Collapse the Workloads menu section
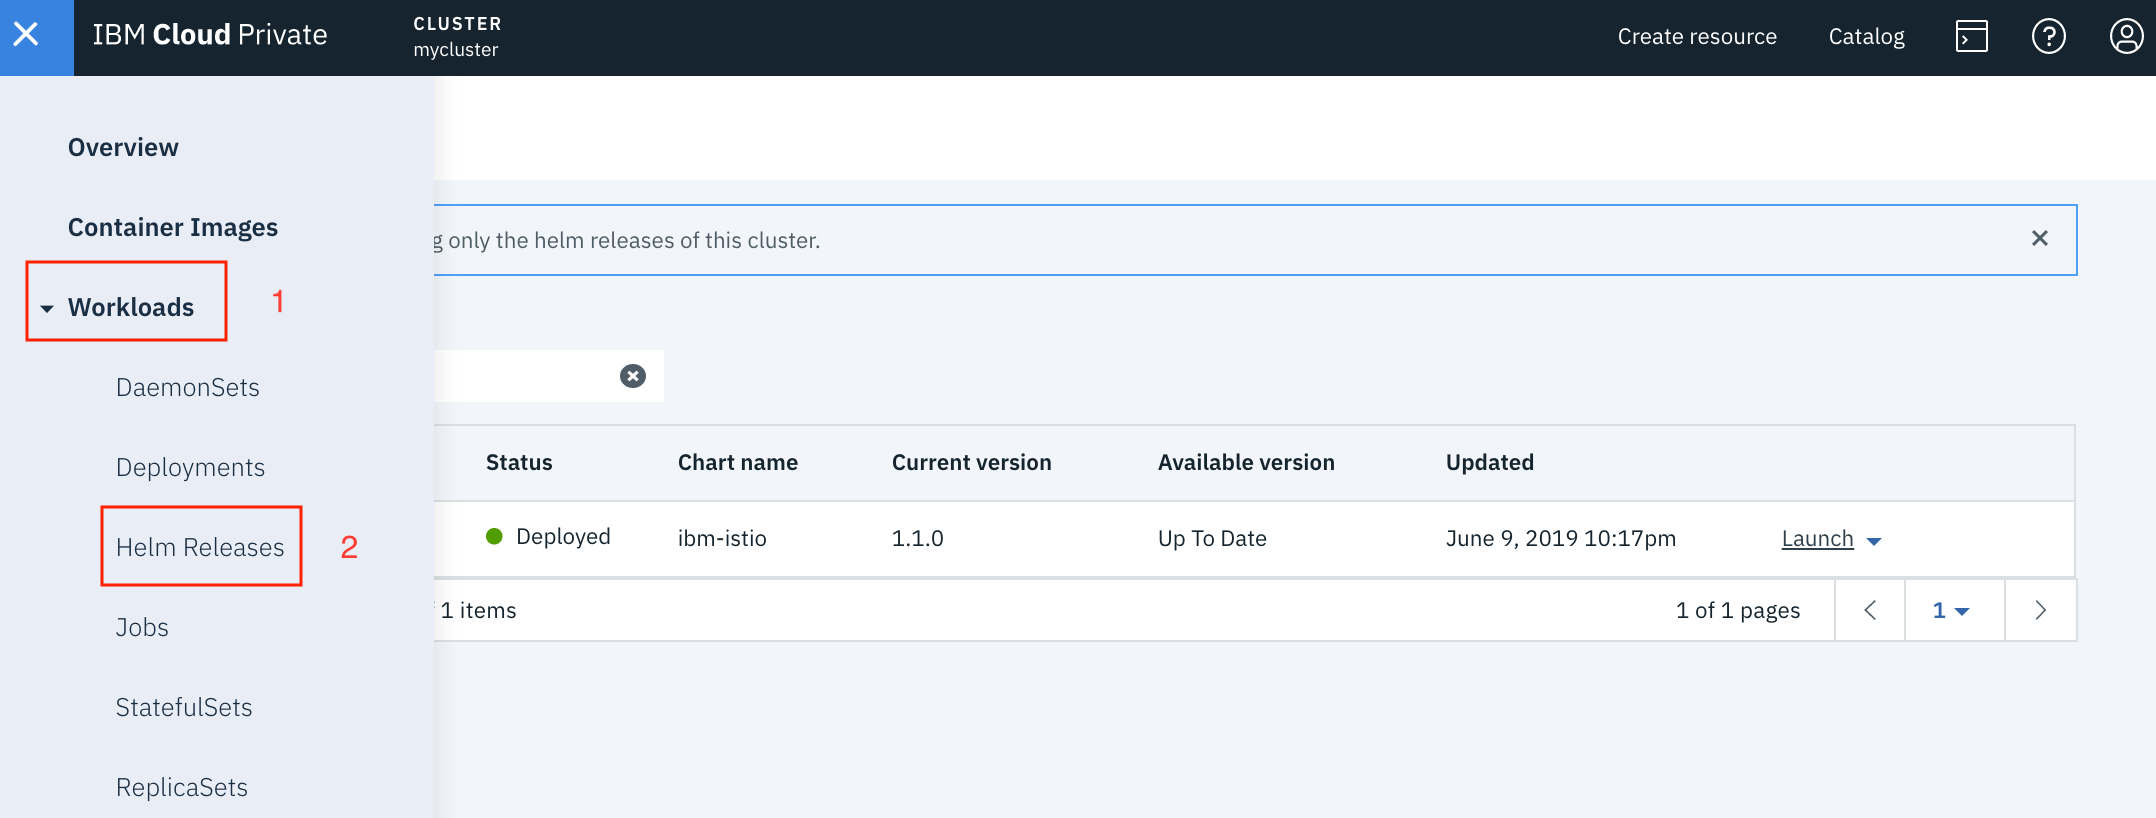The width and height of the screenshot is (2156, 818). click(47, 309)
